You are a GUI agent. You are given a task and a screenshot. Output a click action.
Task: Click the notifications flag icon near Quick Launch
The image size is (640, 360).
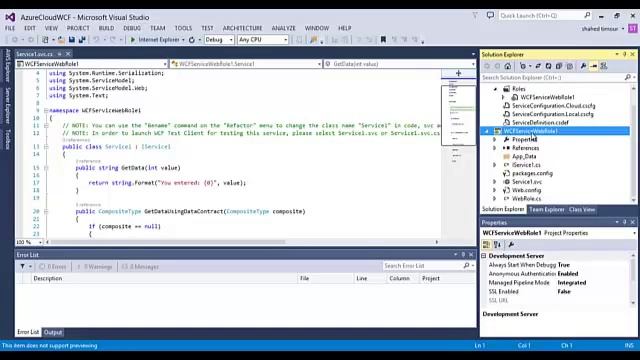tap(475, 16)
